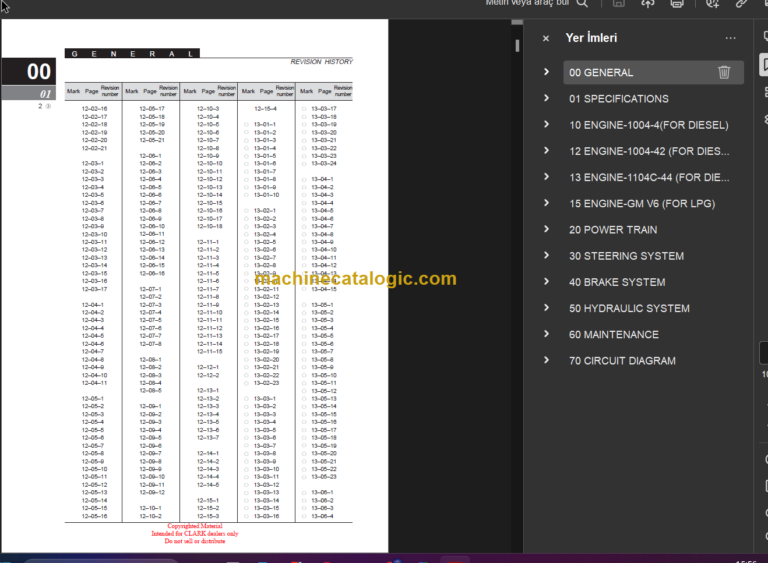Click the print icon in toolbar
Viewport: 768px width, 563px height.
point(677,3)
